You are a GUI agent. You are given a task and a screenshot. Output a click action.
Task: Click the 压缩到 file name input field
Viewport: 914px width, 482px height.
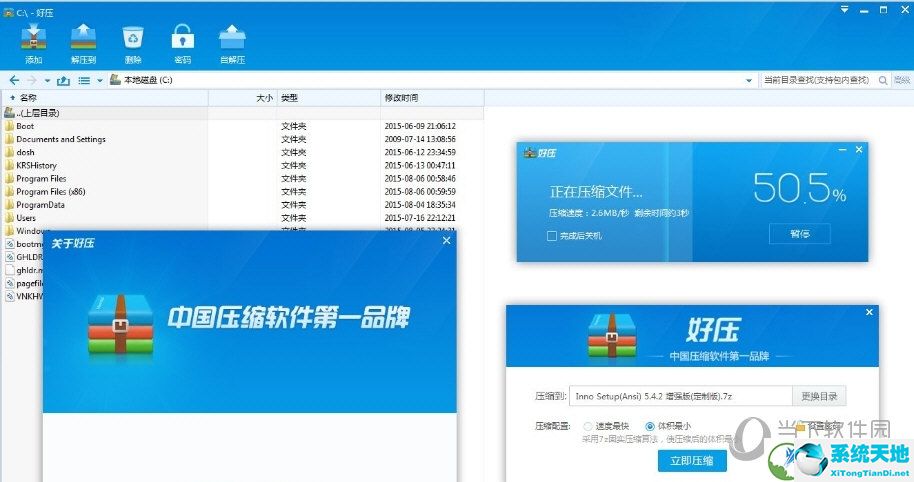pyautogui.click(x=680, y=396)
